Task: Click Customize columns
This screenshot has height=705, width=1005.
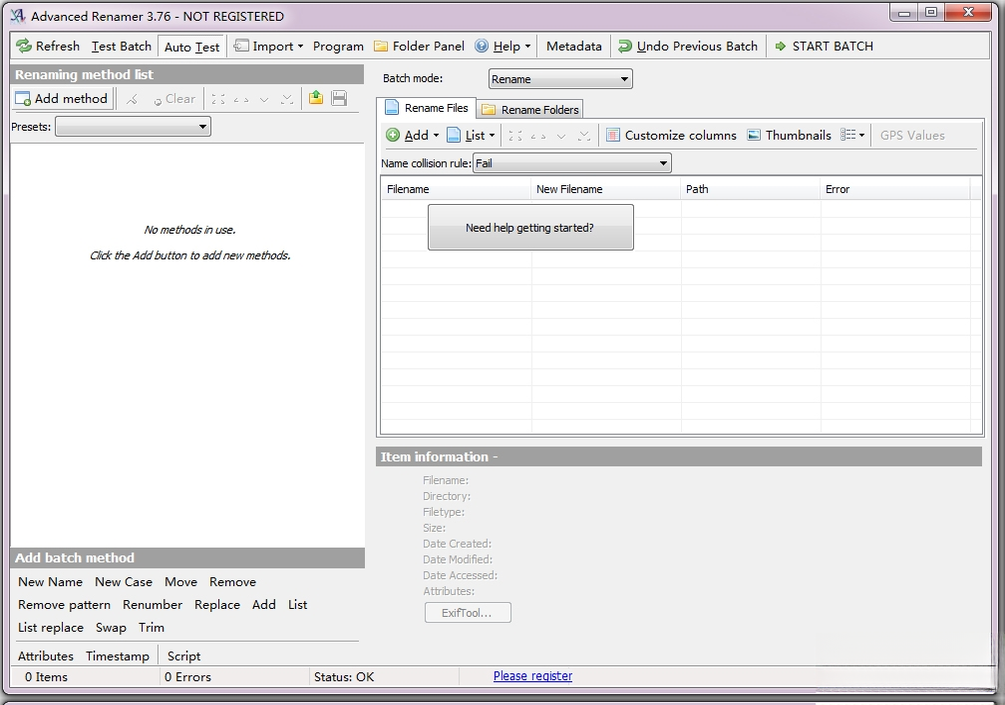Action: point(672,135)
